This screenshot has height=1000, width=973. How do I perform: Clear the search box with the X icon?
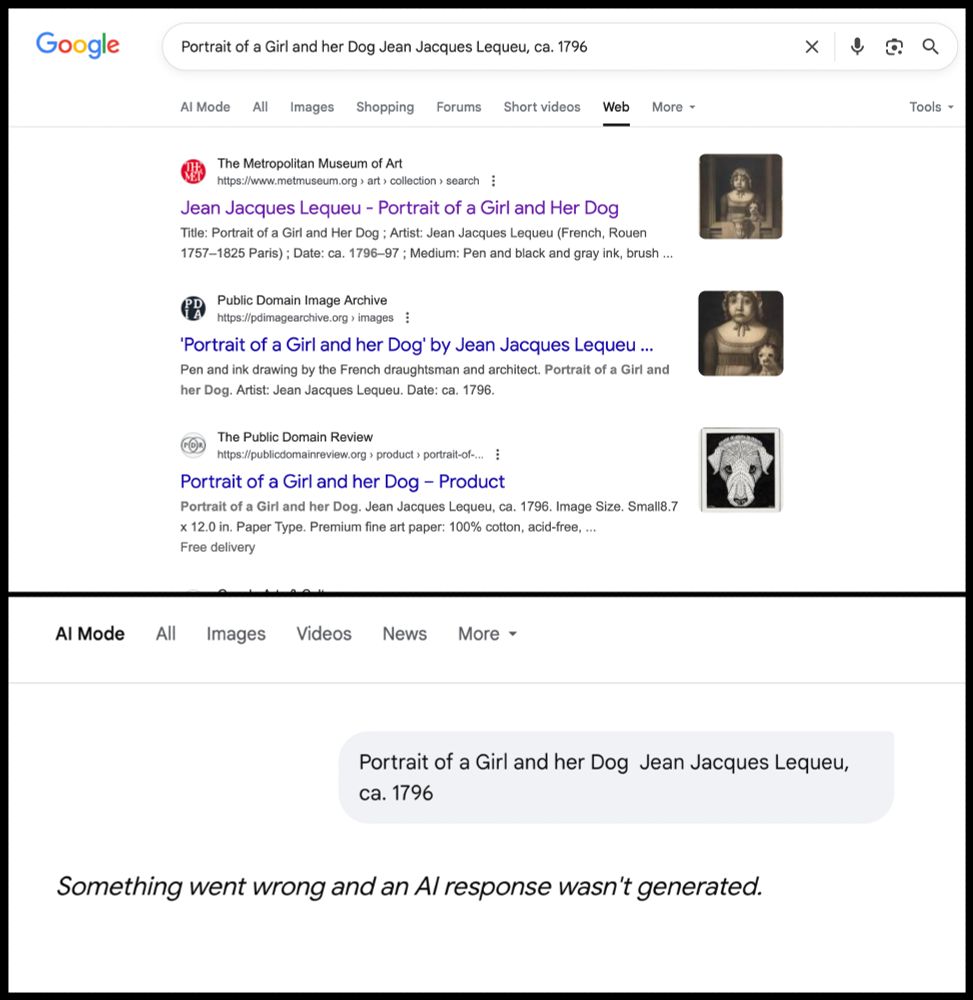coord(811,46)
